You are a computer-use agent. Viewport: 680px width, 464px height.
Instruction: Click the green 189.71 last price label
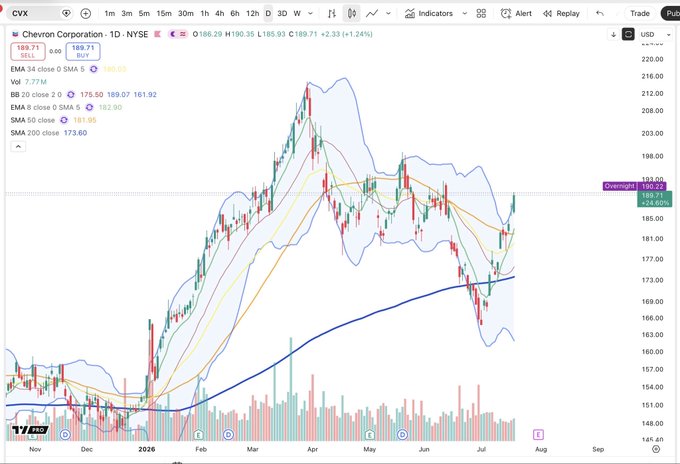click(654, 199)
